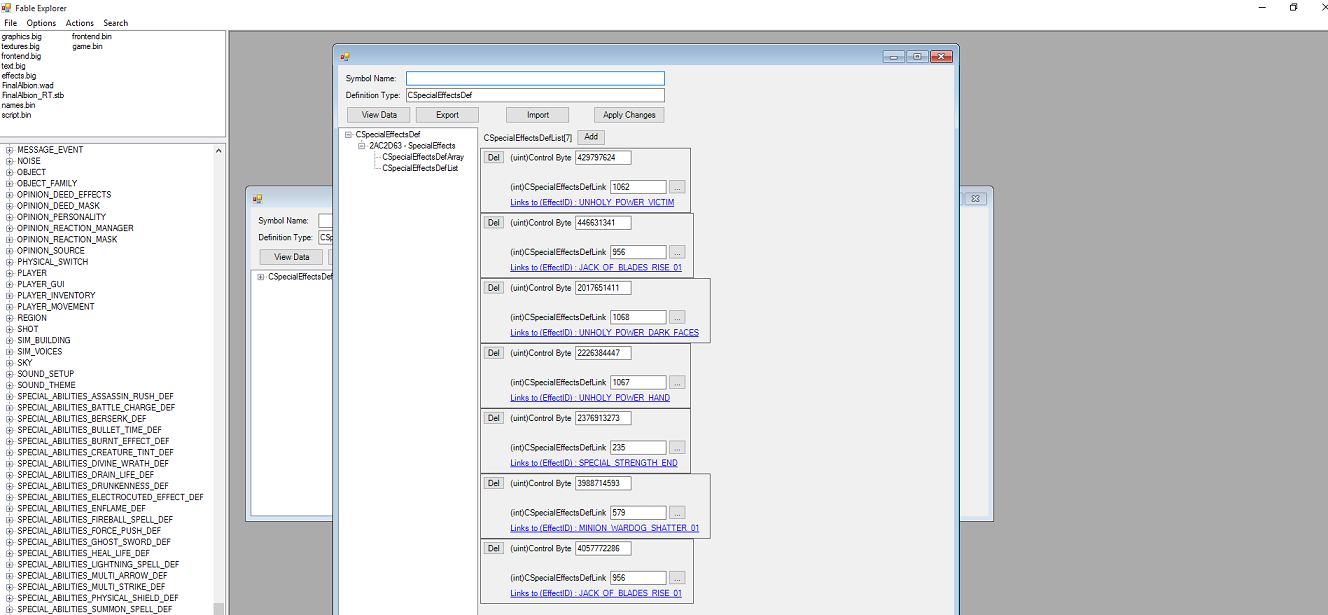Click the inner definition window's form icon
This screenshot has height=615, width=1328.
[x=345, y=57]
